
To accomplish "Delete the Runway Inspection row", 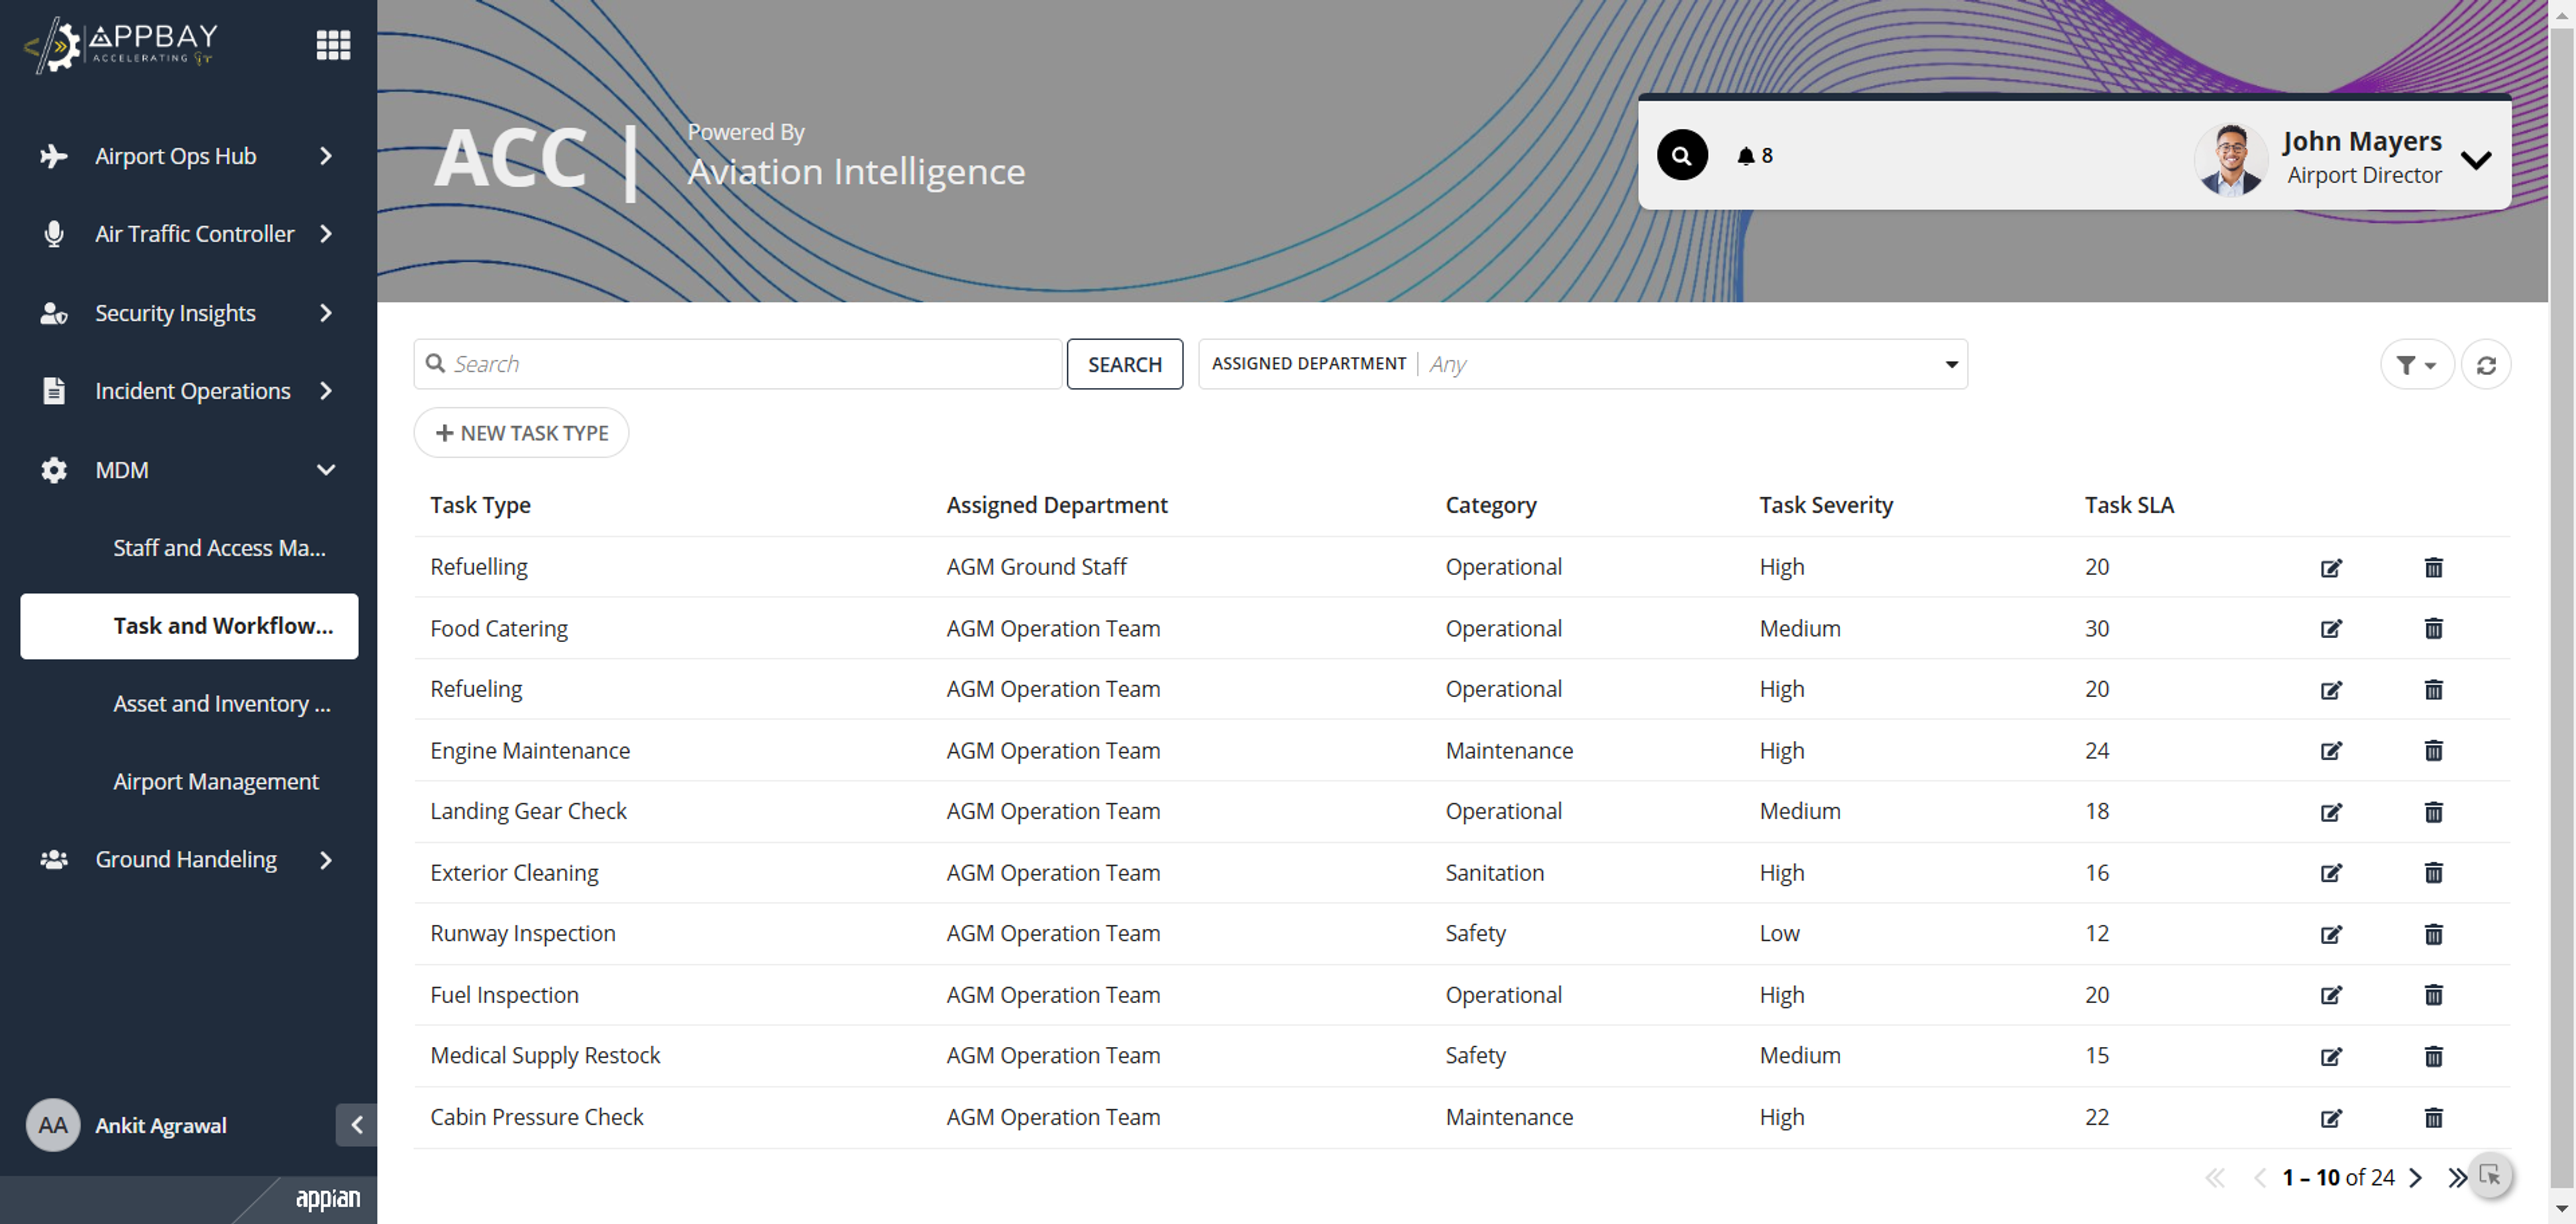I will click(2433, 934).
